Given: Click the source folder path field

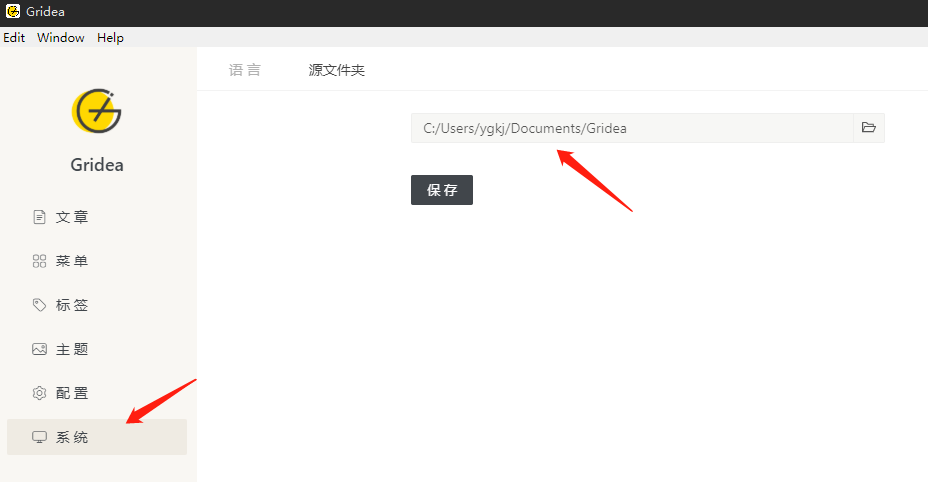Looking at the screenshot, I should (x=632, y=128).
